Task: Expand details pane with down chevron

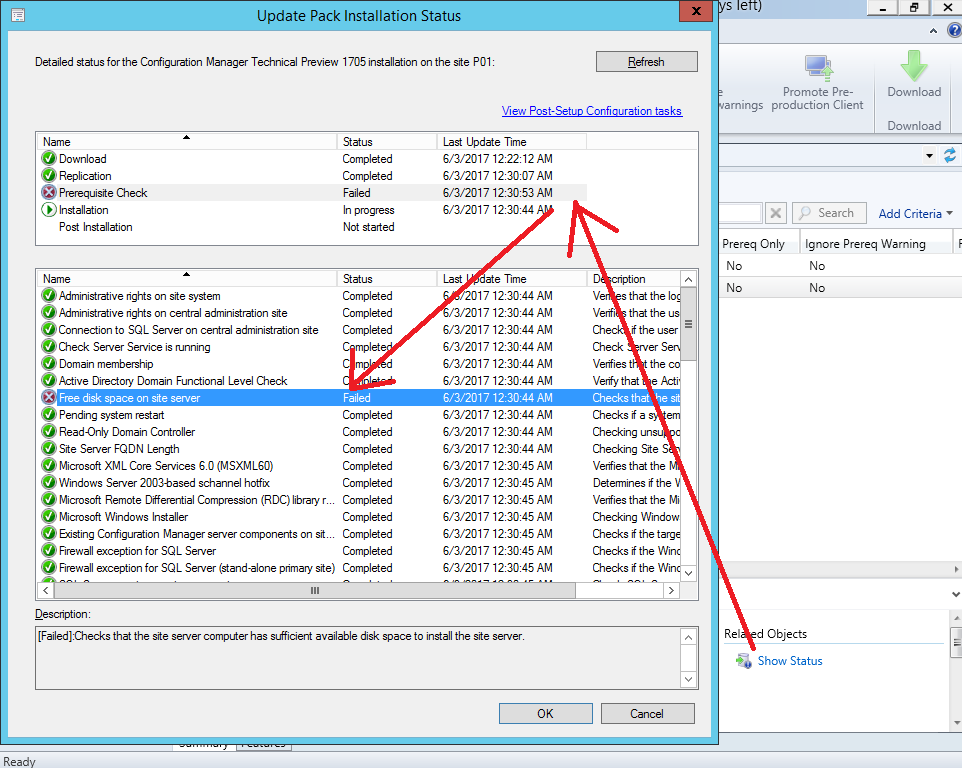Action: [955, 594]
